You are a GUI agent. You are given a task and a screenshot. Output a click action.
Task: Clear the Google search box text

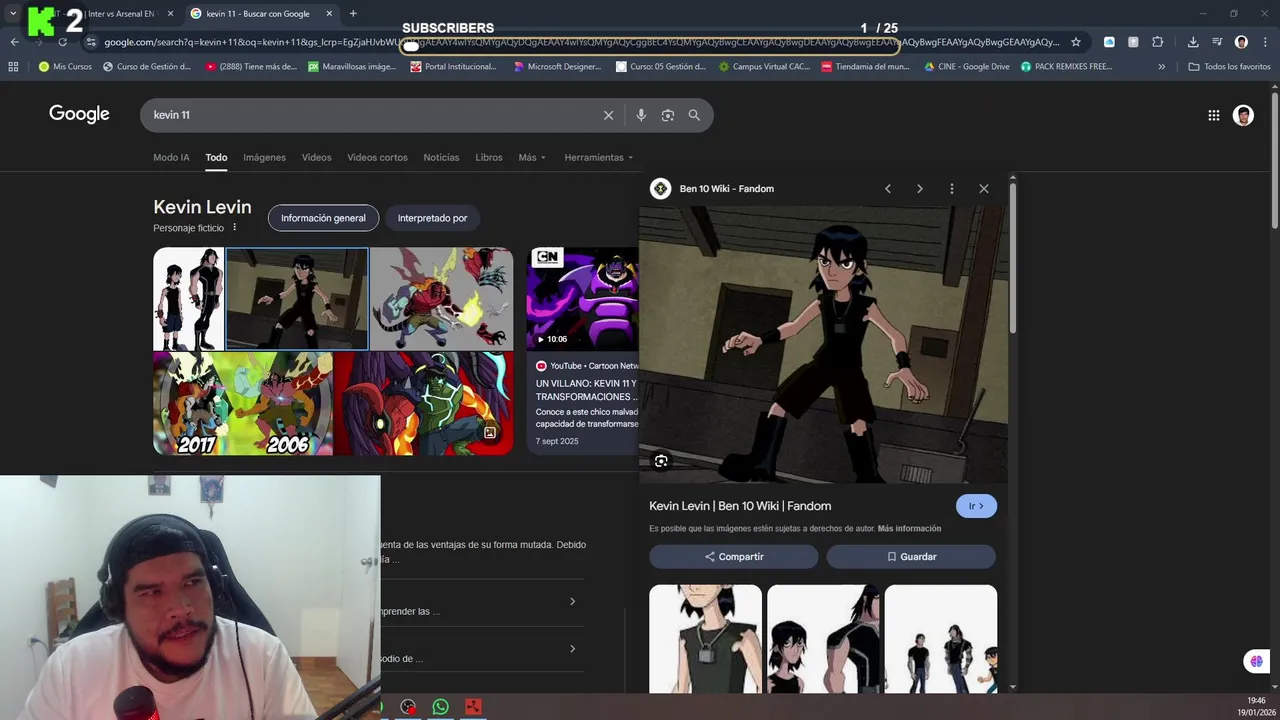point(608,115)
